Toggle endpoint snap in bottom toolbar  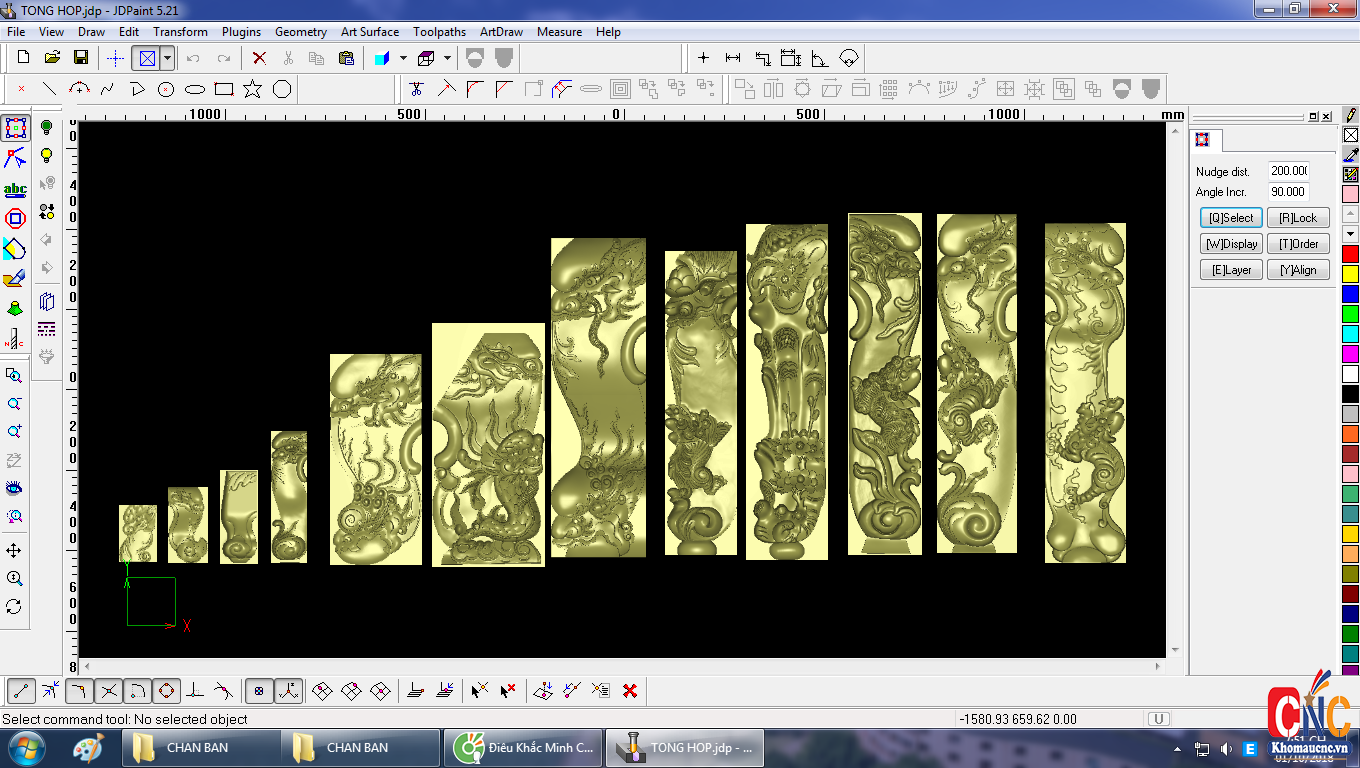(x=21, y=690)
